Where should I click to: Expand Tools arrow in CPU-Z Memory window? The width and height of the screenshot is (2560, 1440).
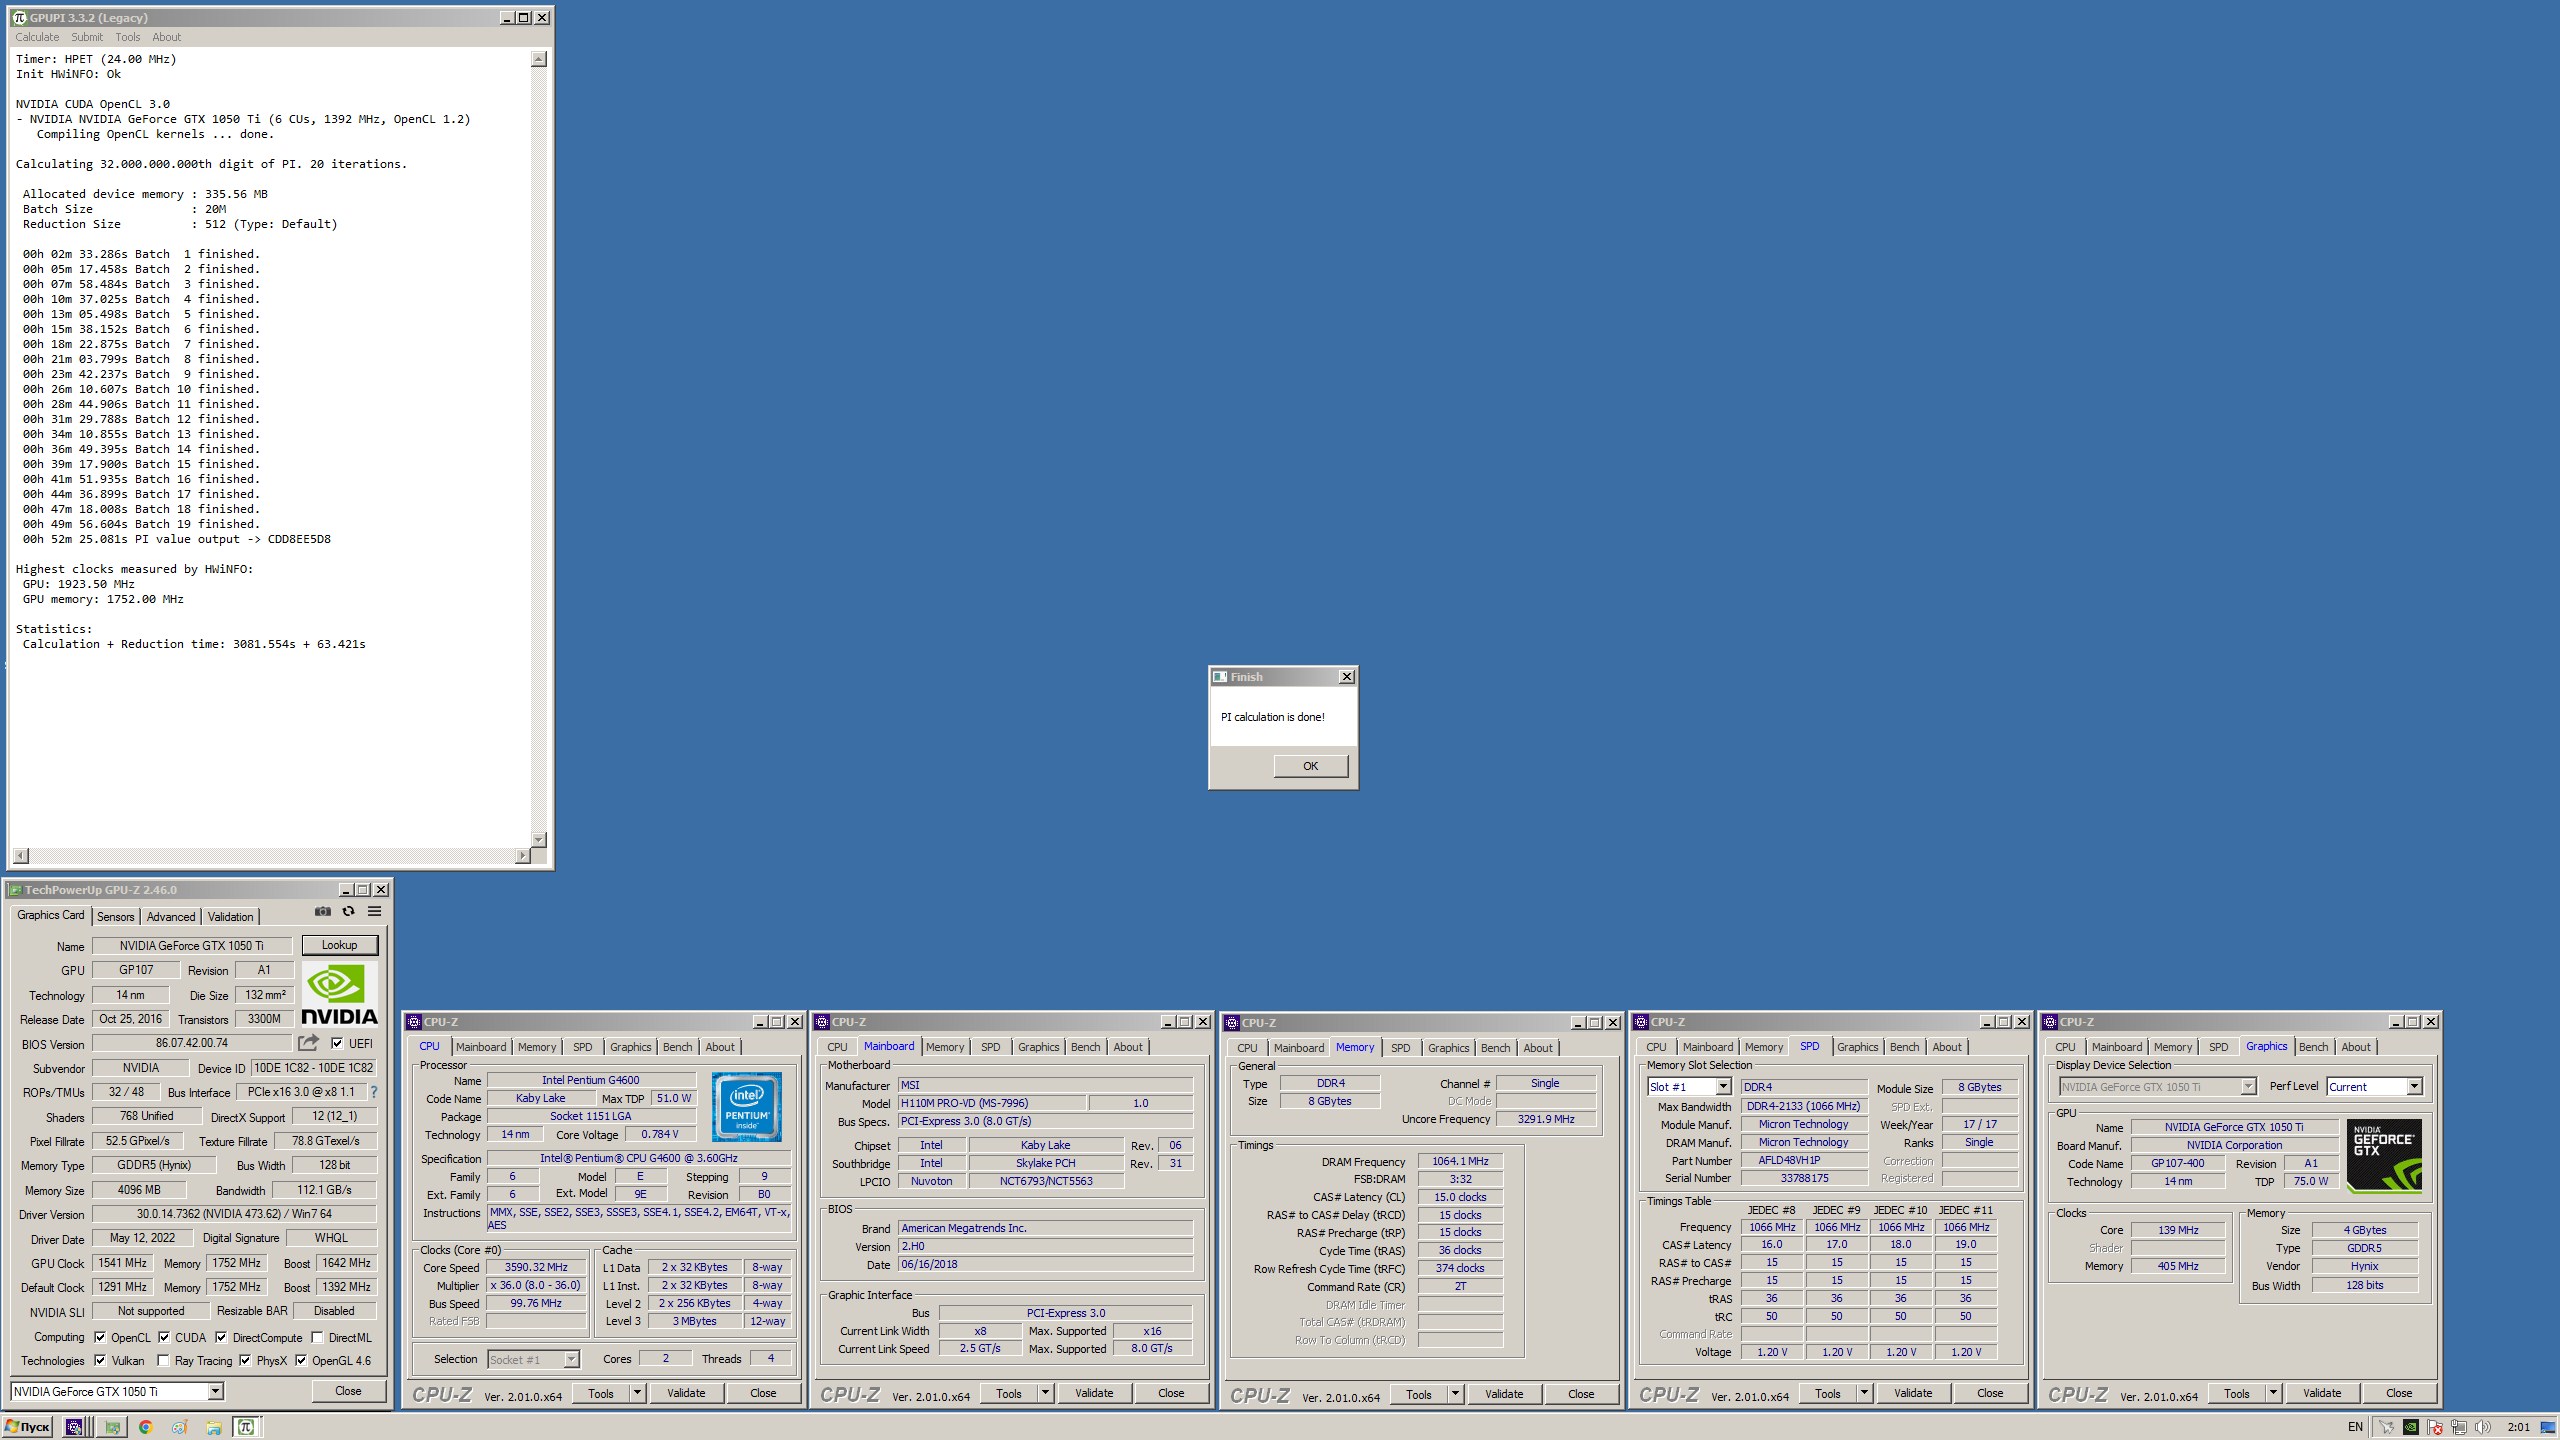pos(1455,1394)
